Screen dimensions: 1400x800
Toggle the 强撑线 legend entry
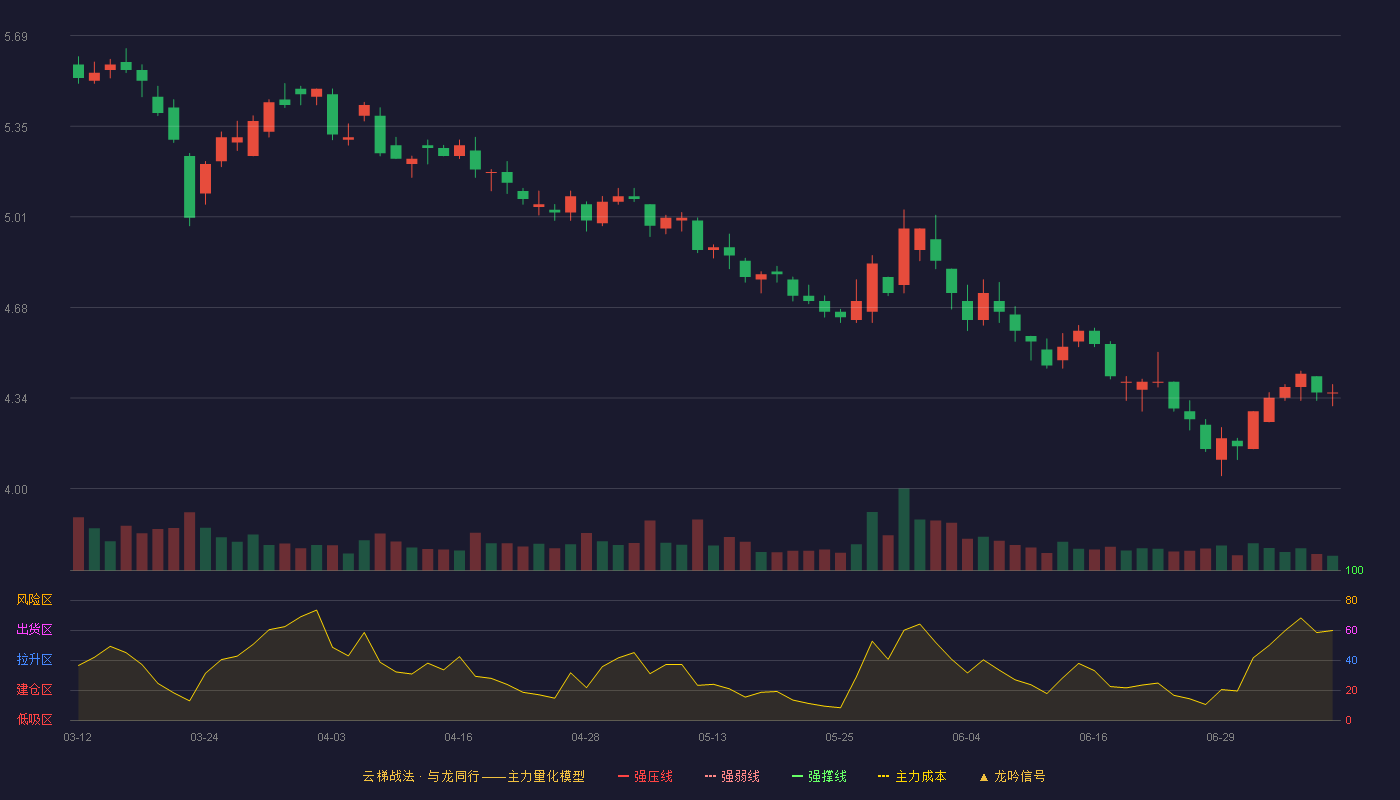pos(819,776)
